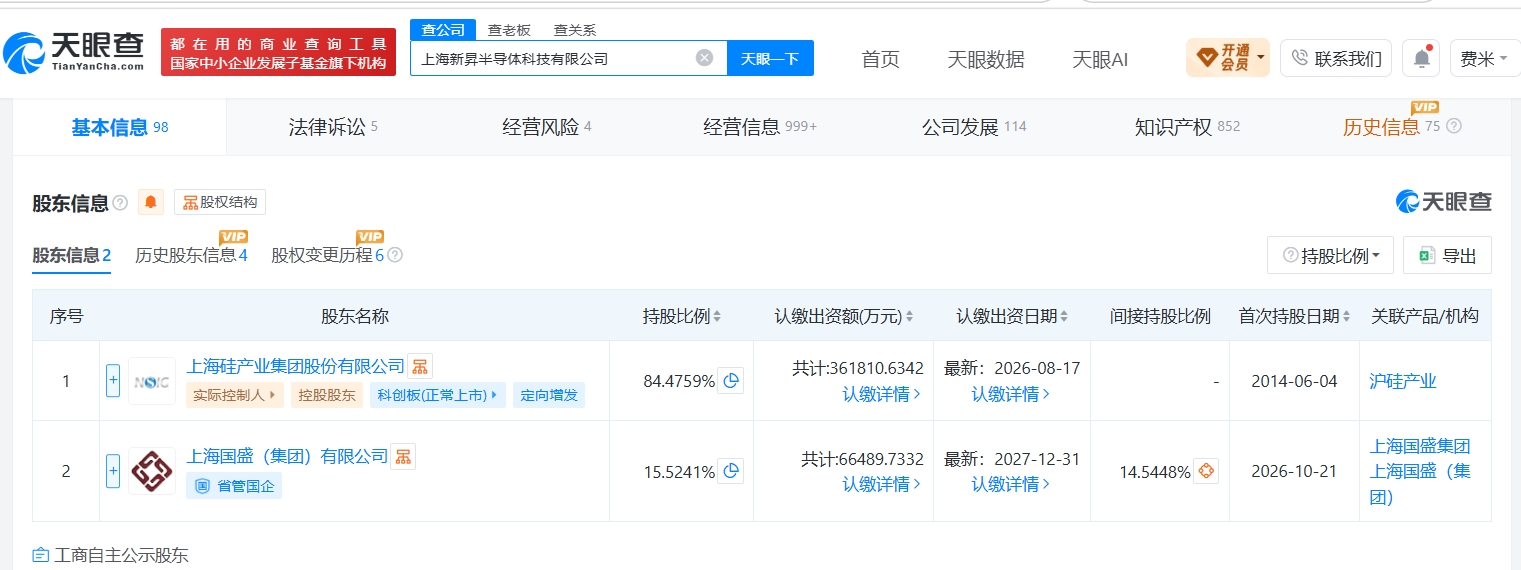Click equity structure icon next to 上海国盛
This screenshot has height=570, width=1521.
[403, 456]
